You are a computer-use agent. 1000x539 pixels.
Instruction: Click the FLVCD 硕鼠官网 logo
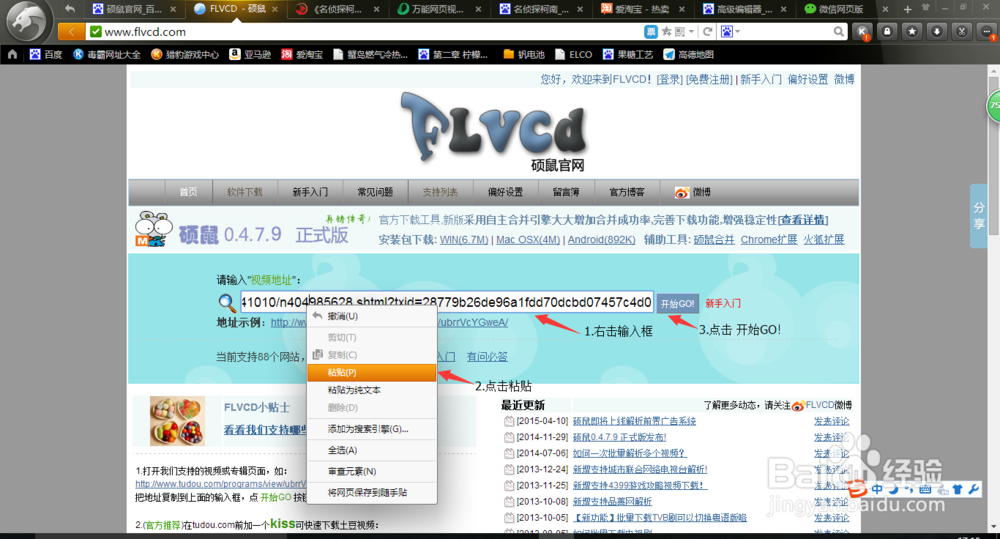493,132
